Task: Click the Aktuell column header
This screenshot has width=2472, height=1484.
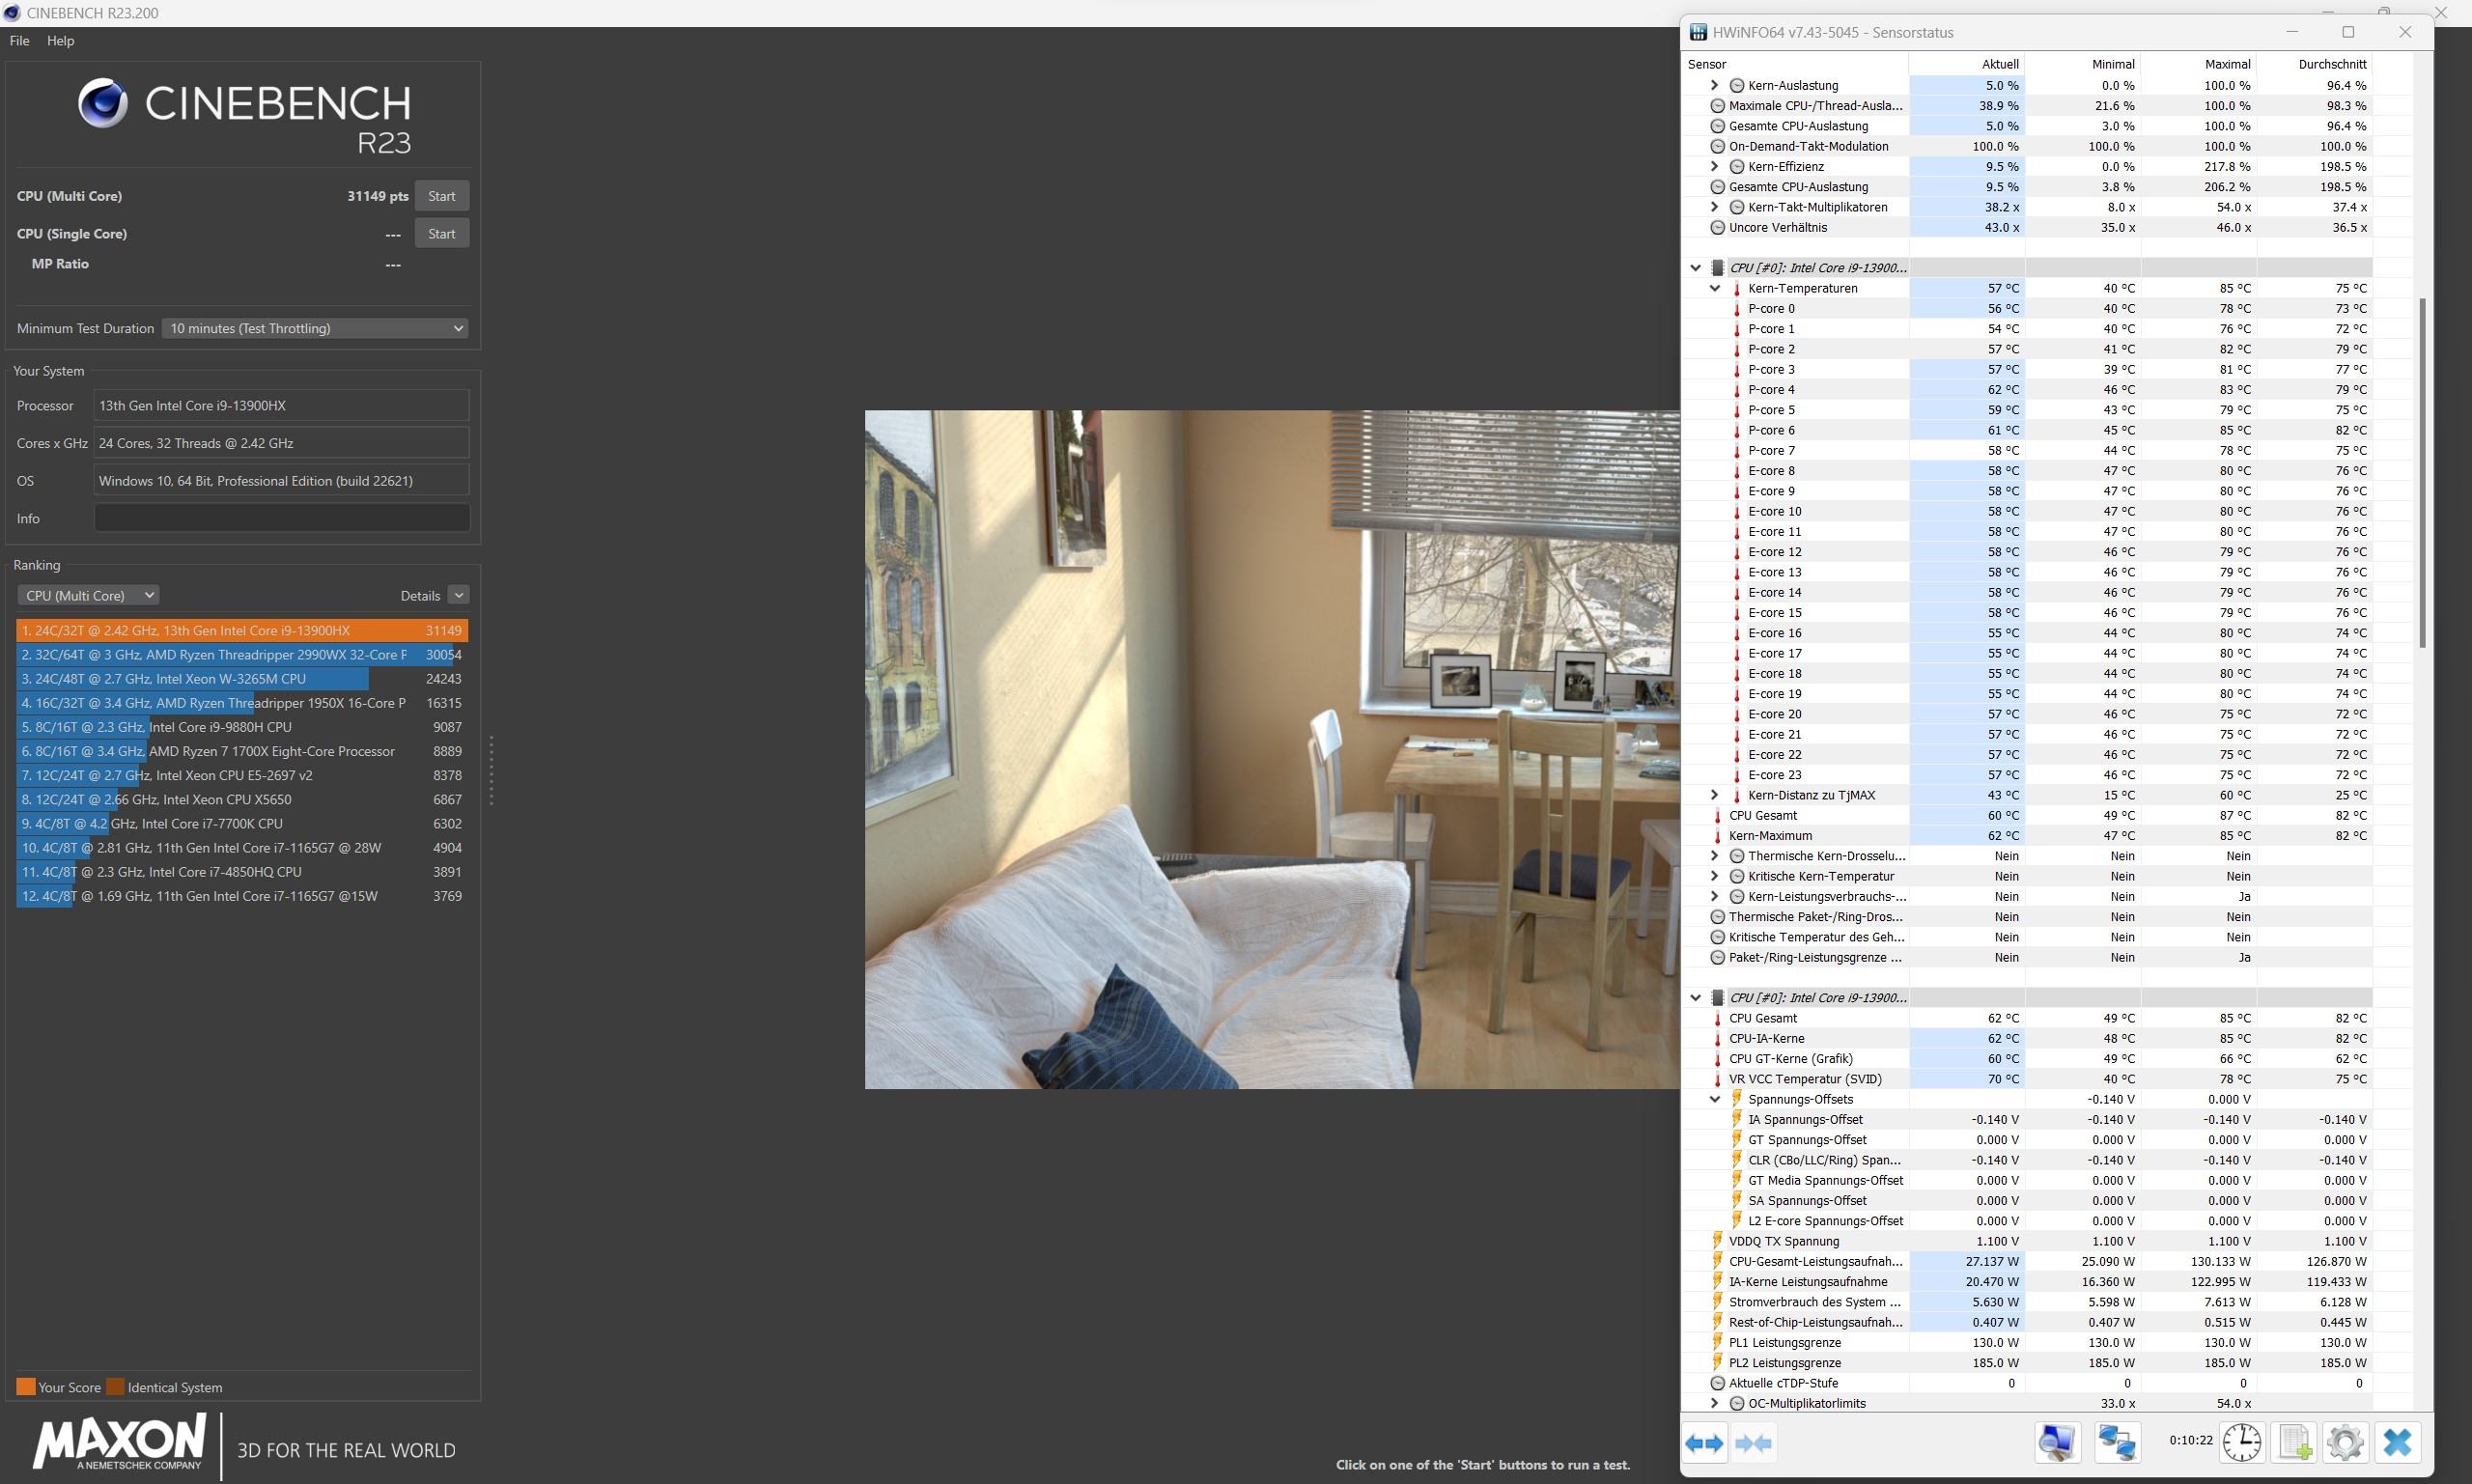Action: click(1966, 64)
